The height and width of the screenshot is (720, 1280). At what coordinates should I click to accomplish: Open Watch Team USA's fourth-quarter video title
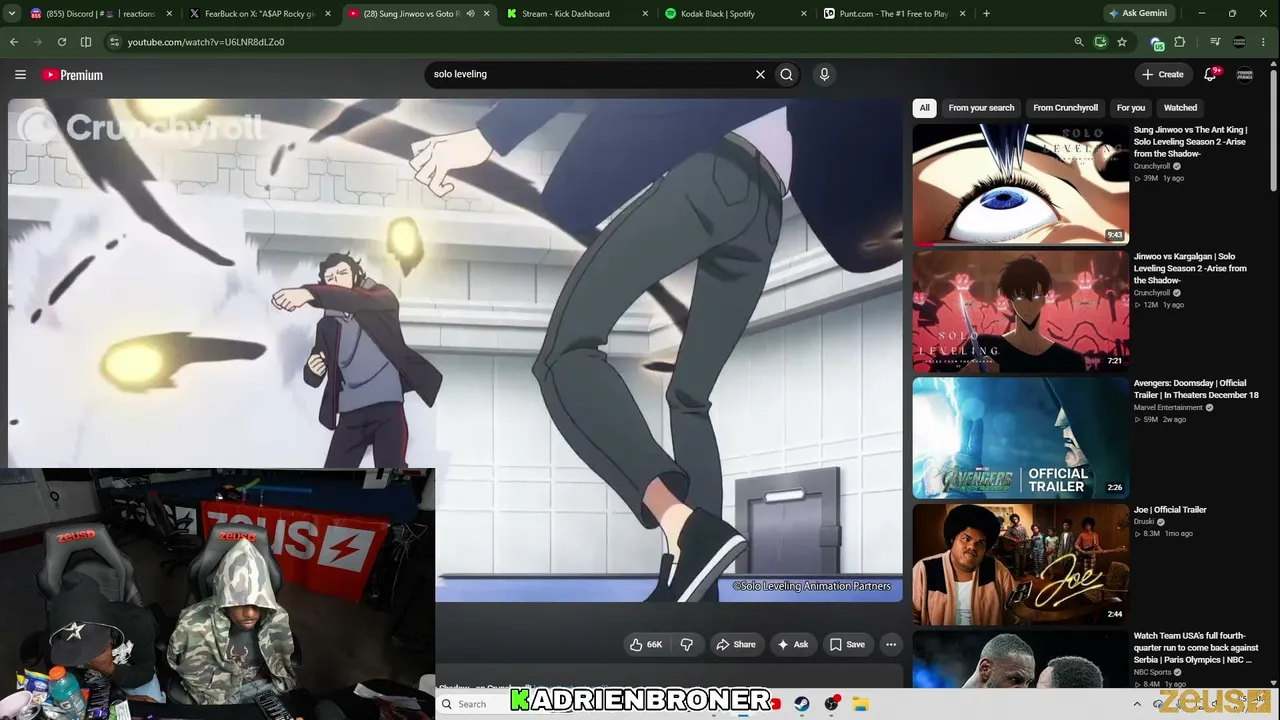tap(1196, 648)
